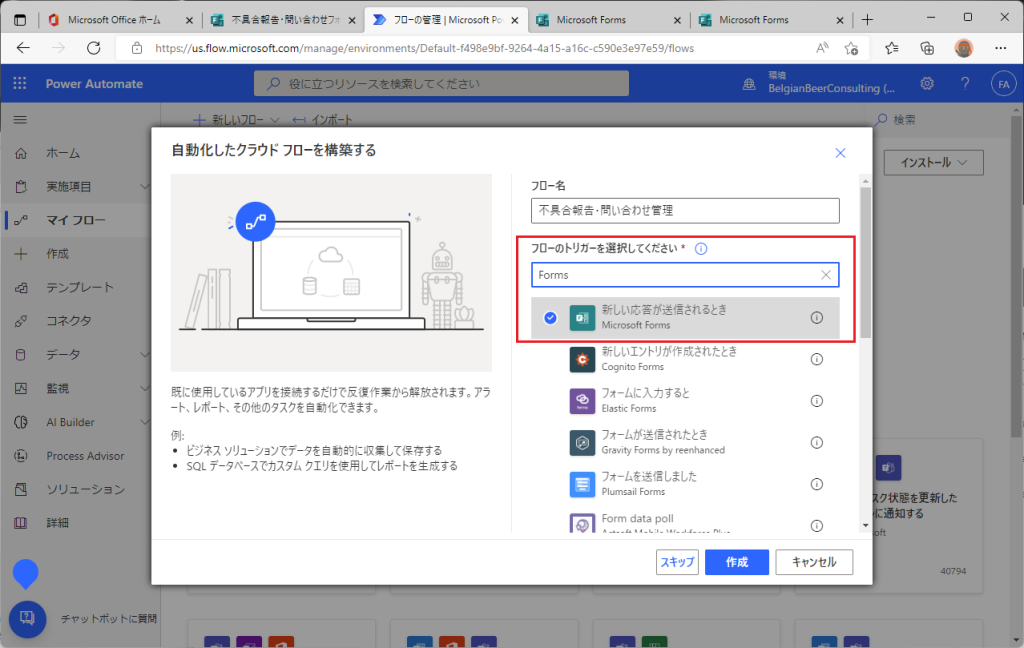This screenshot has width=1024, height=648.
Task: Expand the 実施項目 navigation section
Action: [x=144, y=186]
